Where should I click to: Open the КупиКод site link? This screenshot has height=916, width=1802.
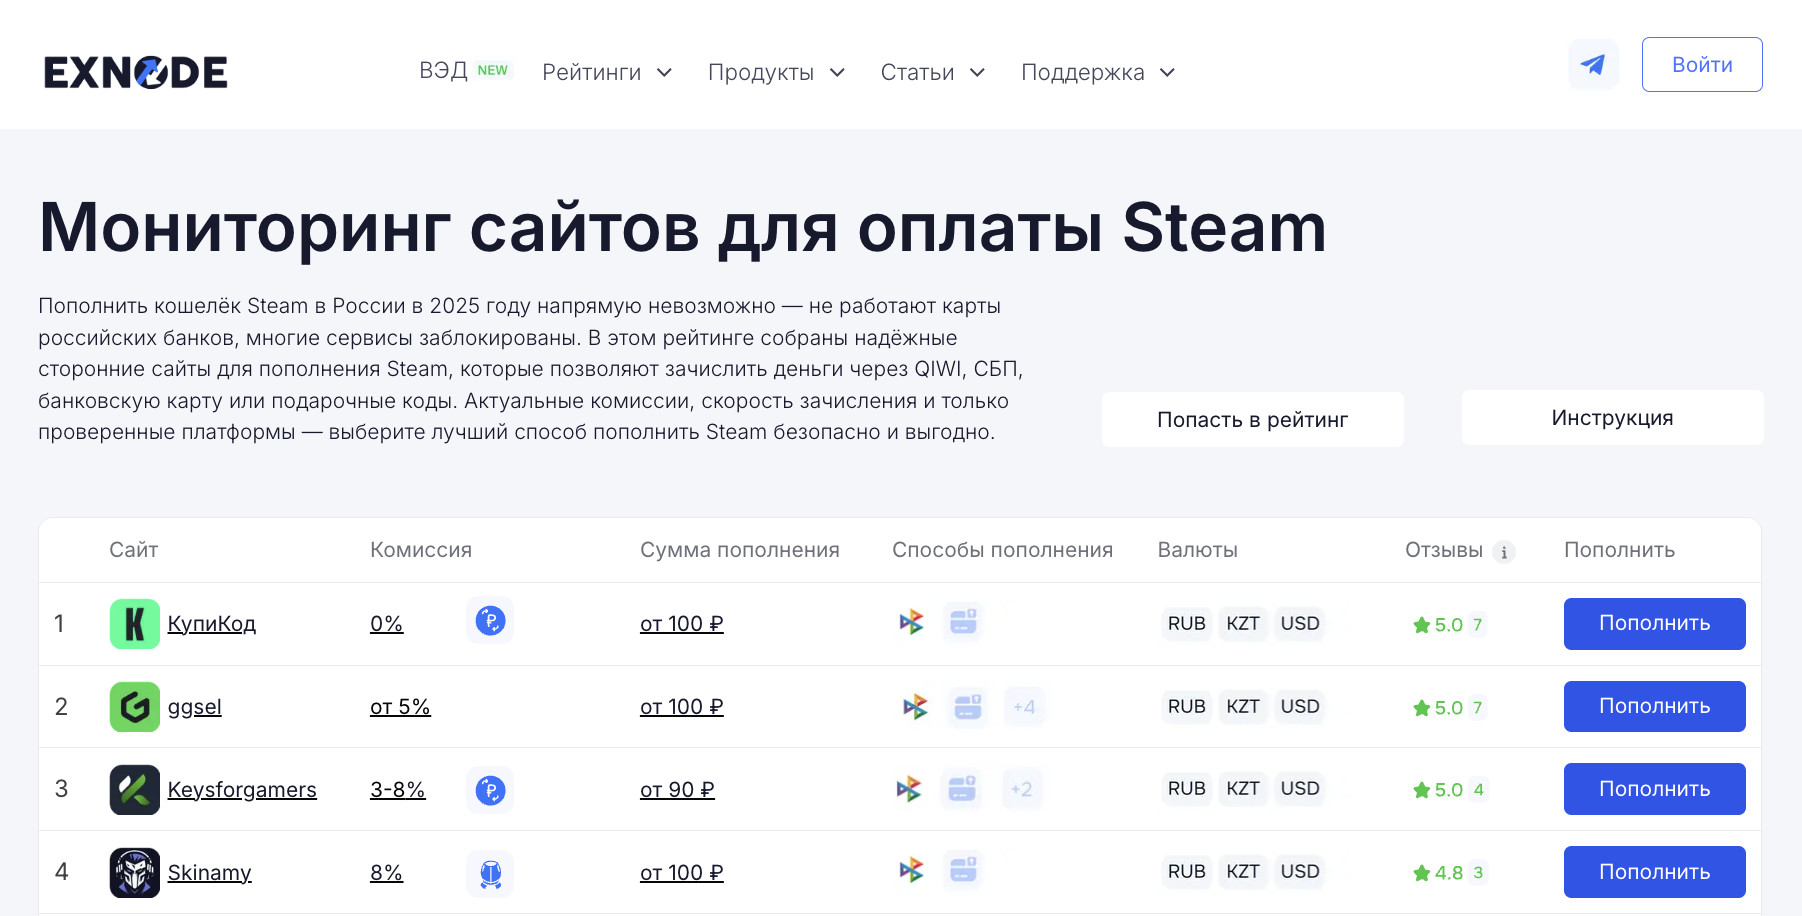[212, 624]
